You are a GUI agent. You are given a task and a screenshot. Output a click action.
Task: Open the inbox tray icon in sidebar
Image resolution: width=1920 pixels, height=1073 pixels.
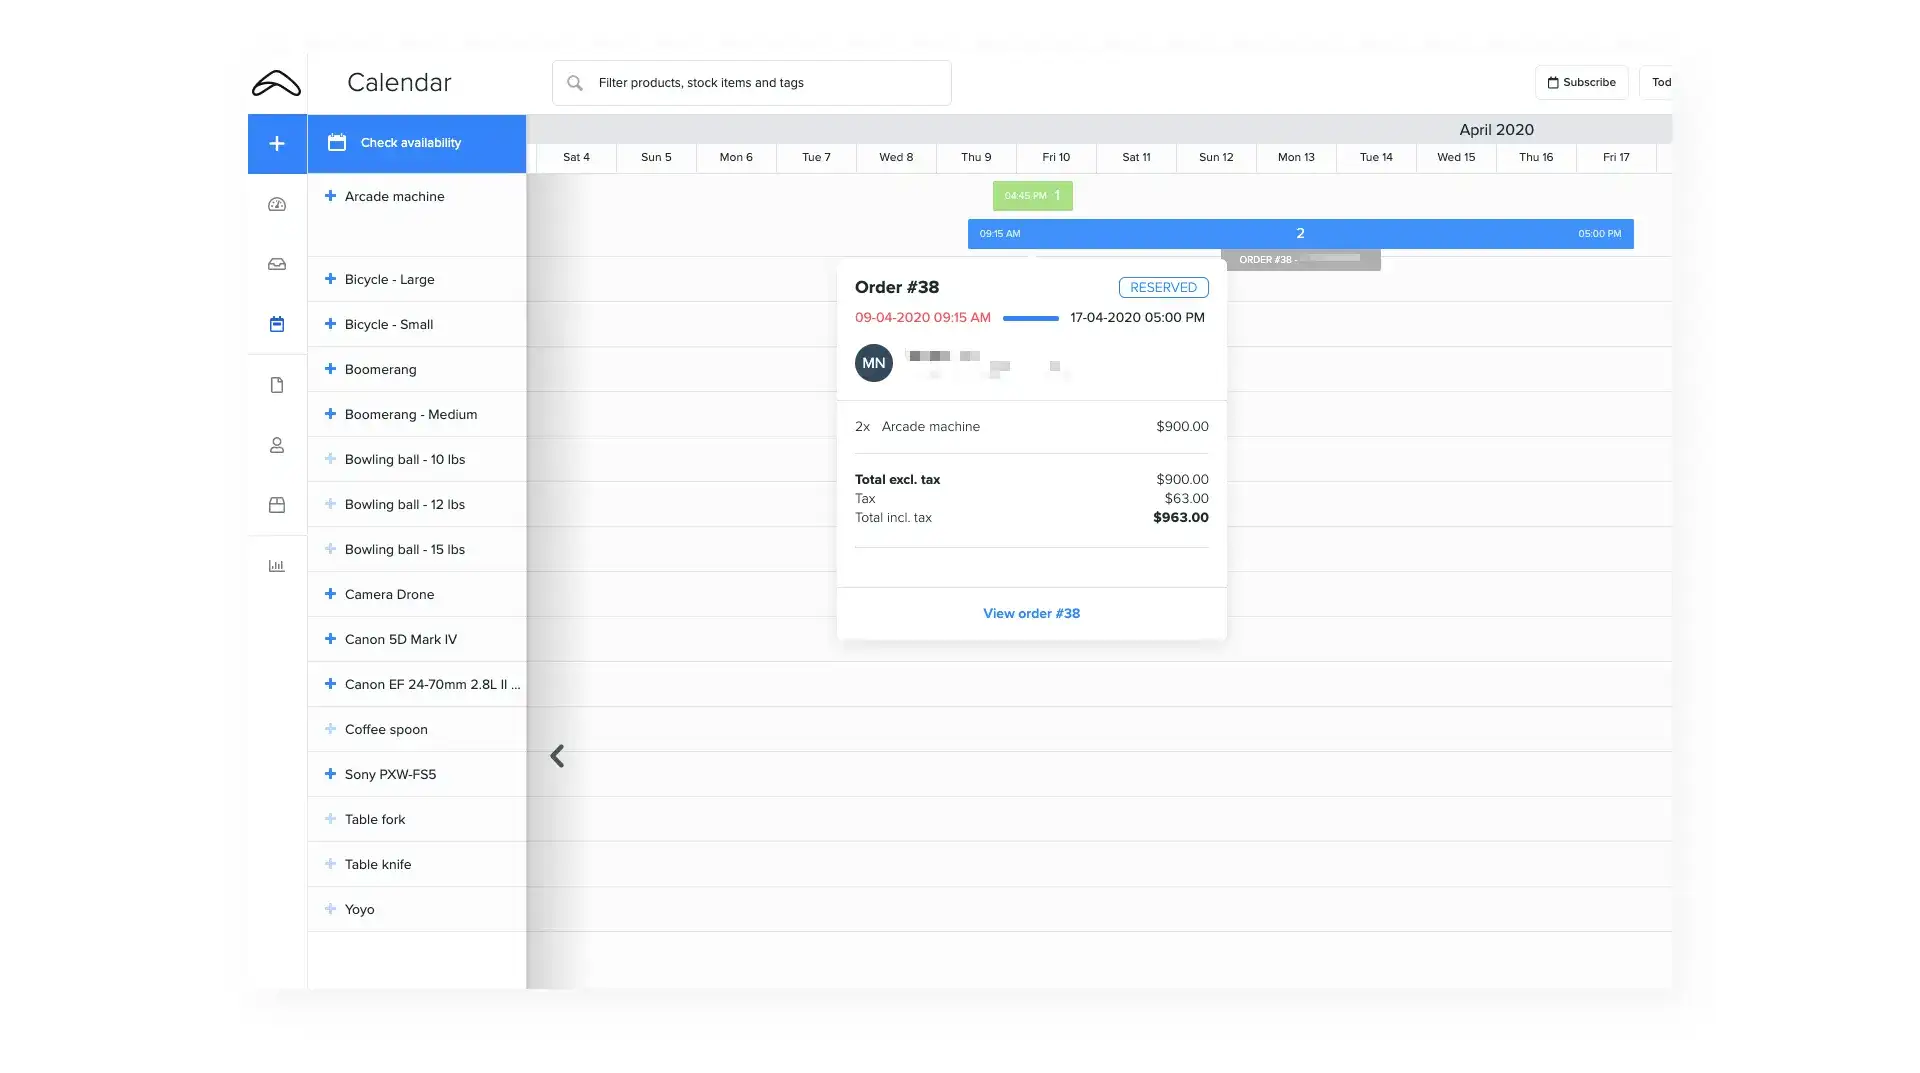pyautogui.click(x=277, y=265)
